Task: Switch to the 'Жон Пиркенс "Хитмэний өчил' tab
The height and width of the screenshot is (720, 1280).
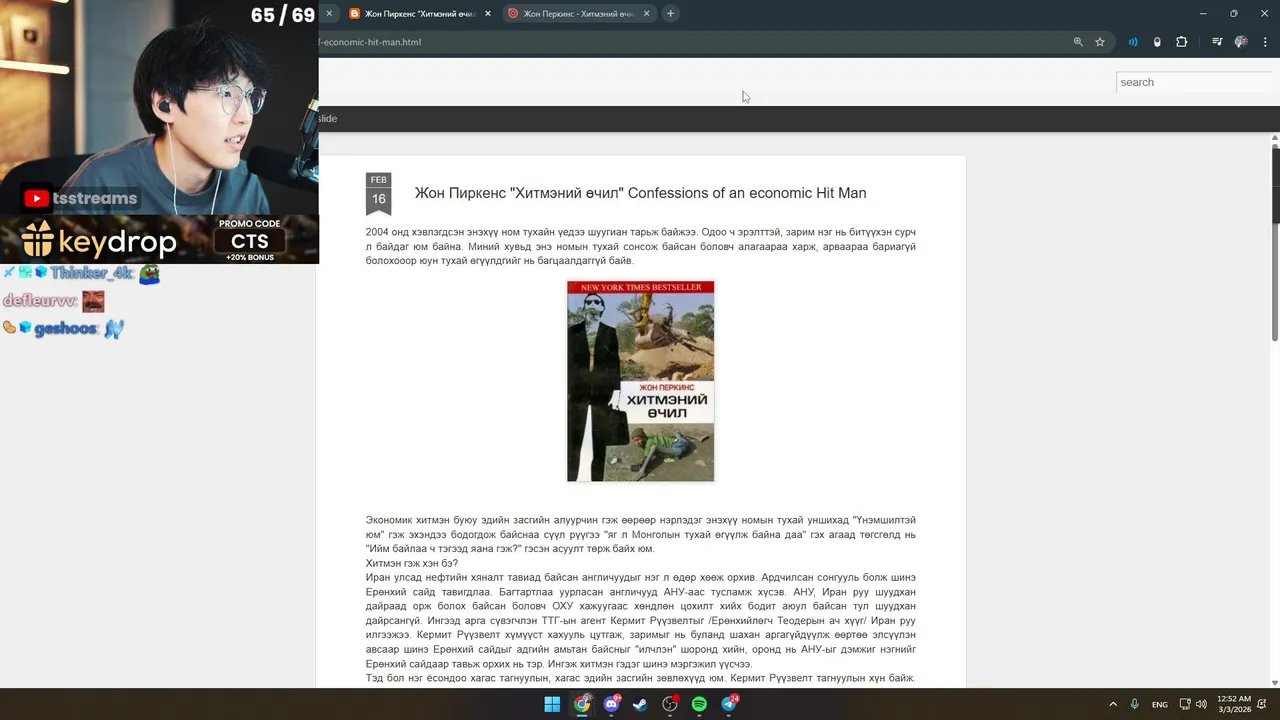Action: pos(419,14)
